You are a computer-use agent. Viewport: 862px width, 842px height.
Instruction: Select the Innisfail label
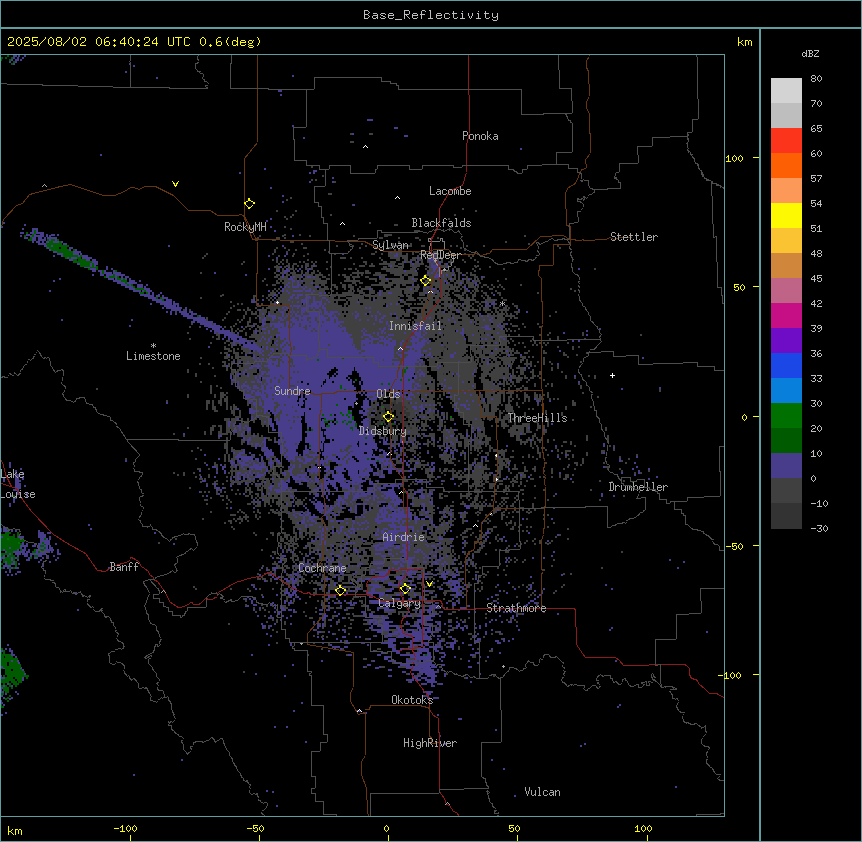click(415, 326)
